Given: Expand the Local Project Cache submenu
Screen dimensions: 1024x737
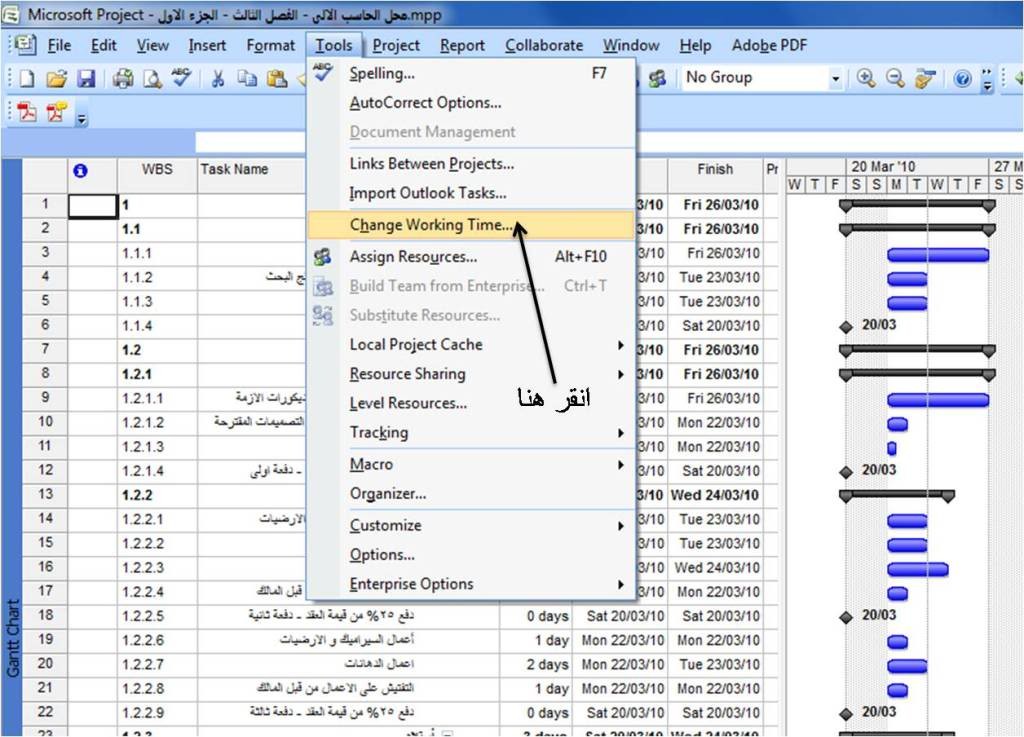Looking at the screenshot, I should point(620,345).
